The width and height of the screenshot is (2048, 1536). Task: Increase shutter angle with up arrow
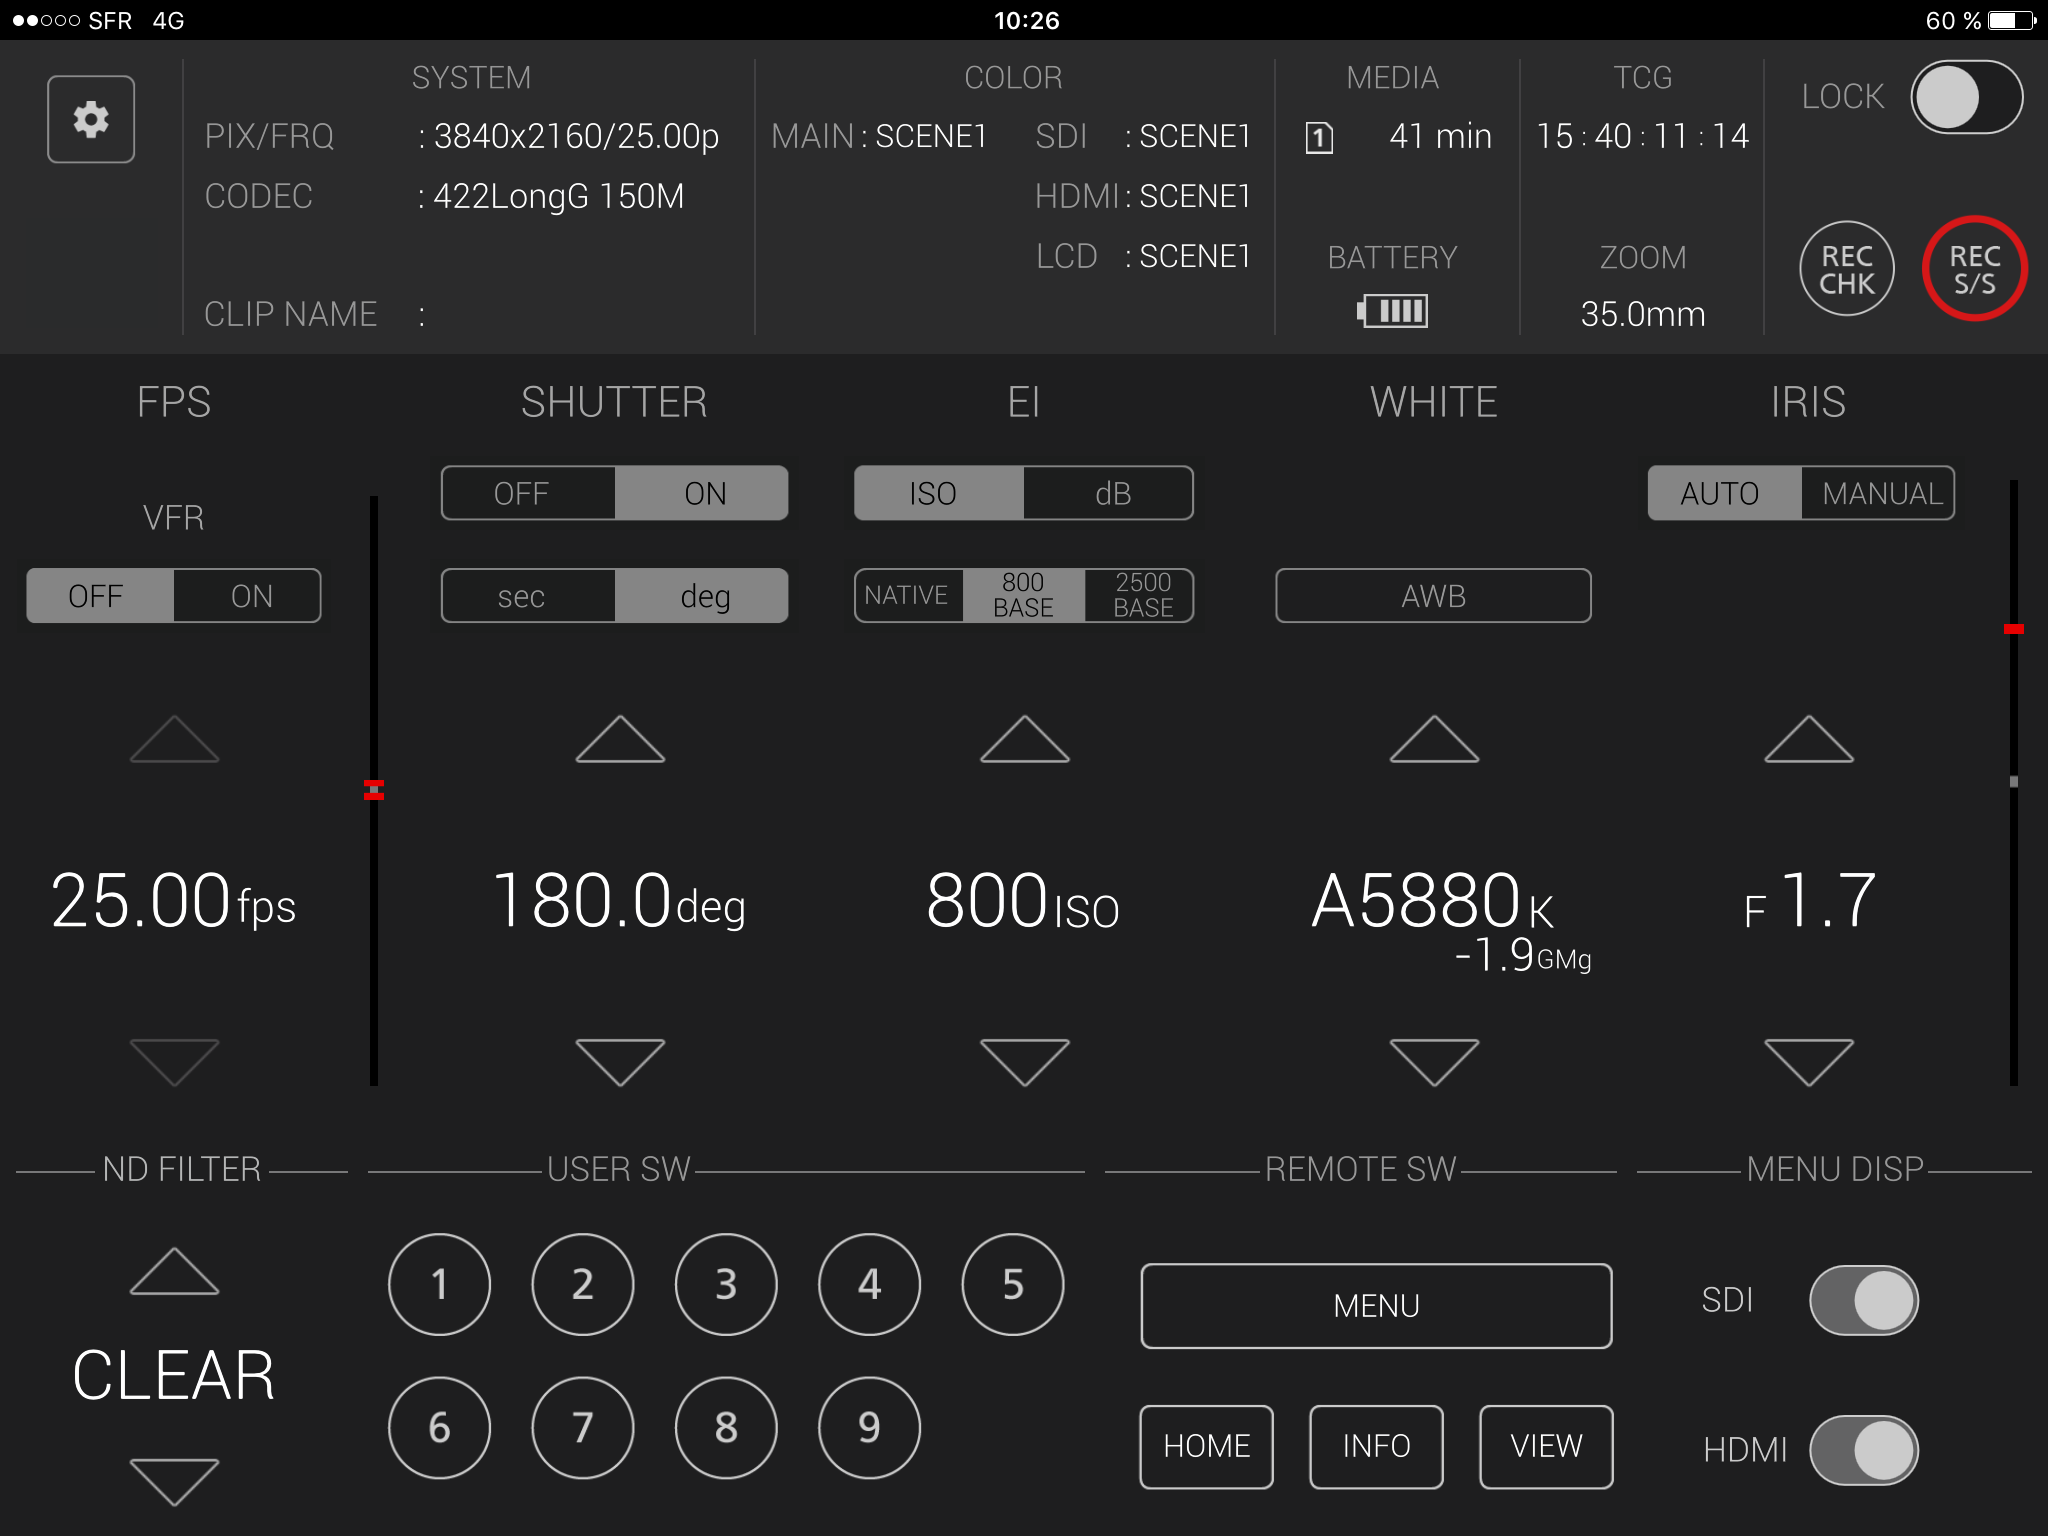click(x=620, y=740)
